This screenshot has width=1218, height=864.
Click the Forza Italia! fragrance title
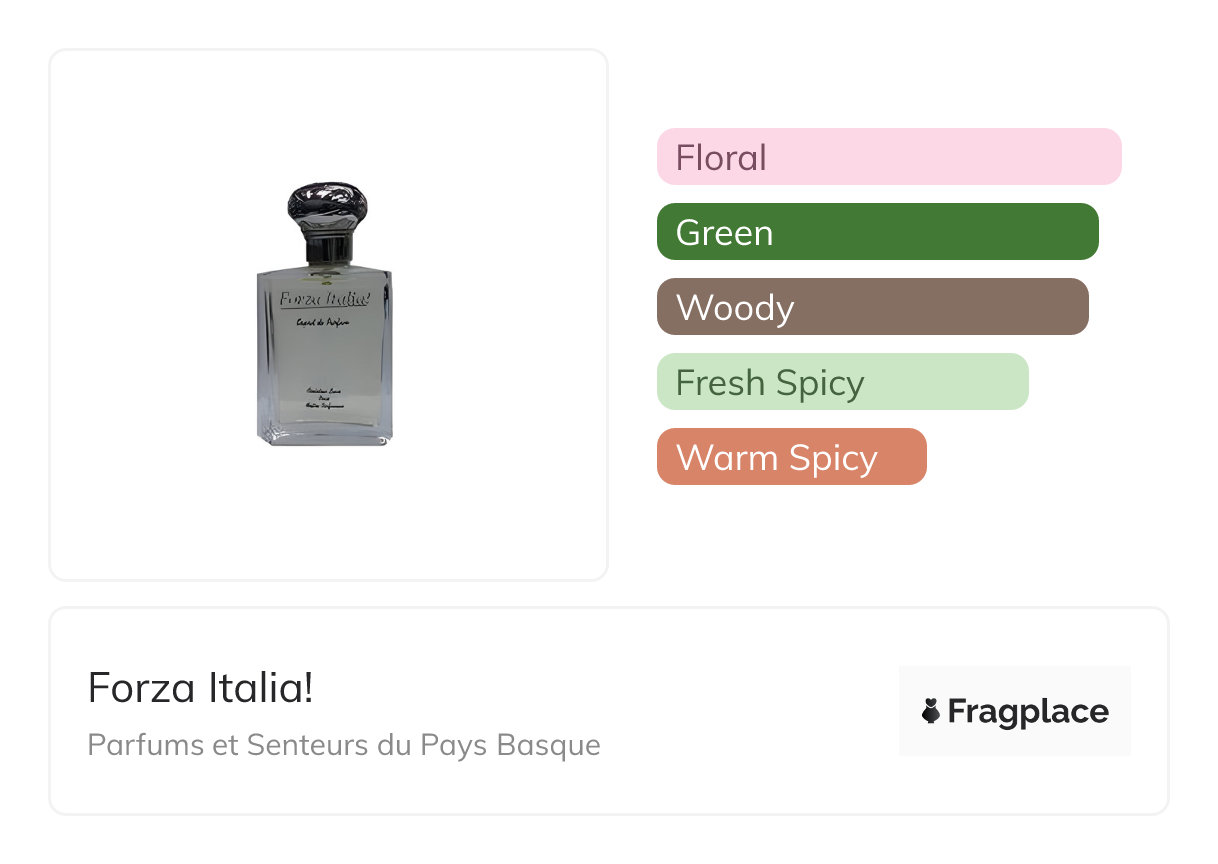[200, 688]
